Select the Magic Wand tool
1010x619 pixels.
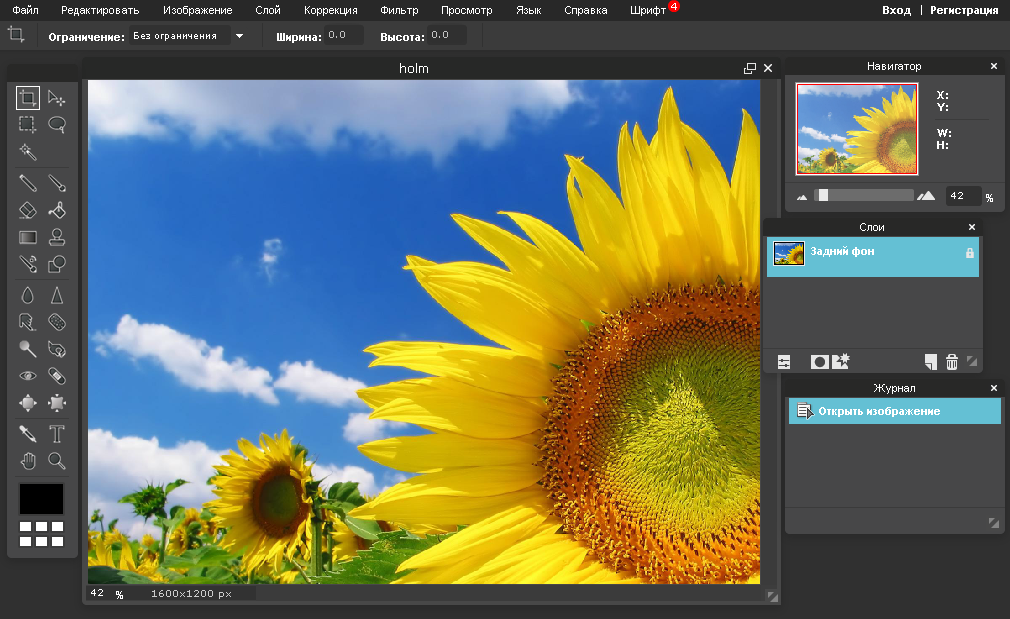28,151
